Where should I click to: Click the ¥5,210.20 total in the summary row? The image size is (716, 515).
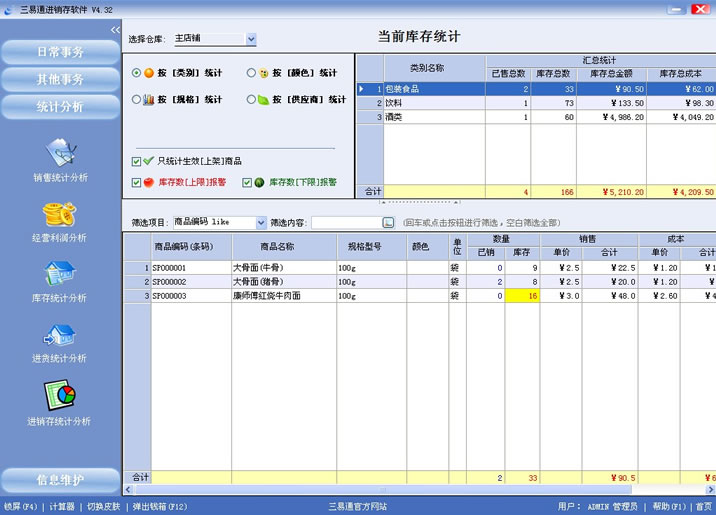611,192
